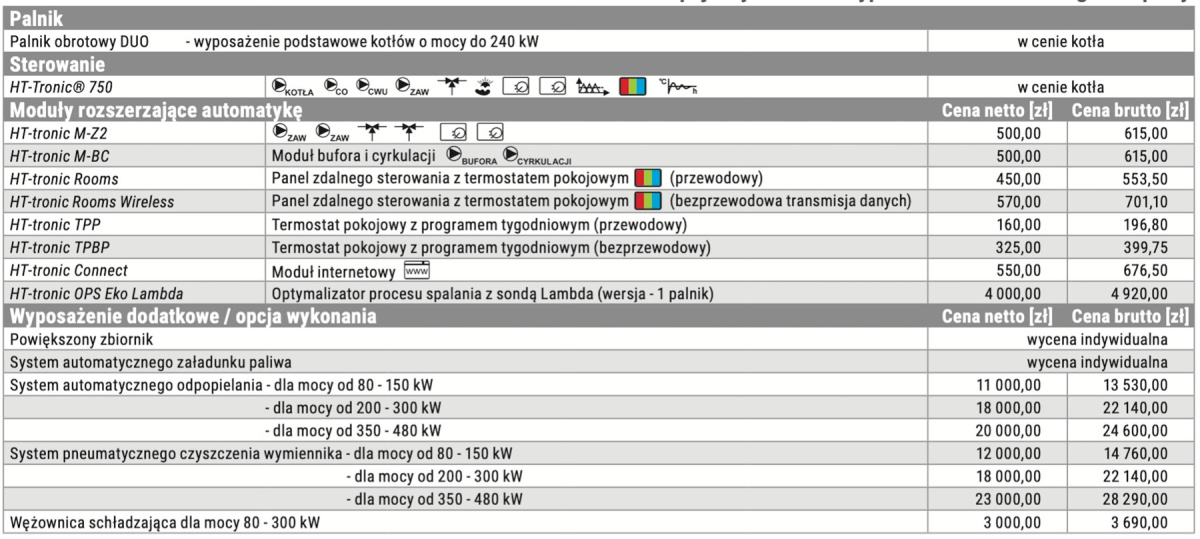
Task: Click the net price 20 000,00
Action: click(x=1009, y=430)
